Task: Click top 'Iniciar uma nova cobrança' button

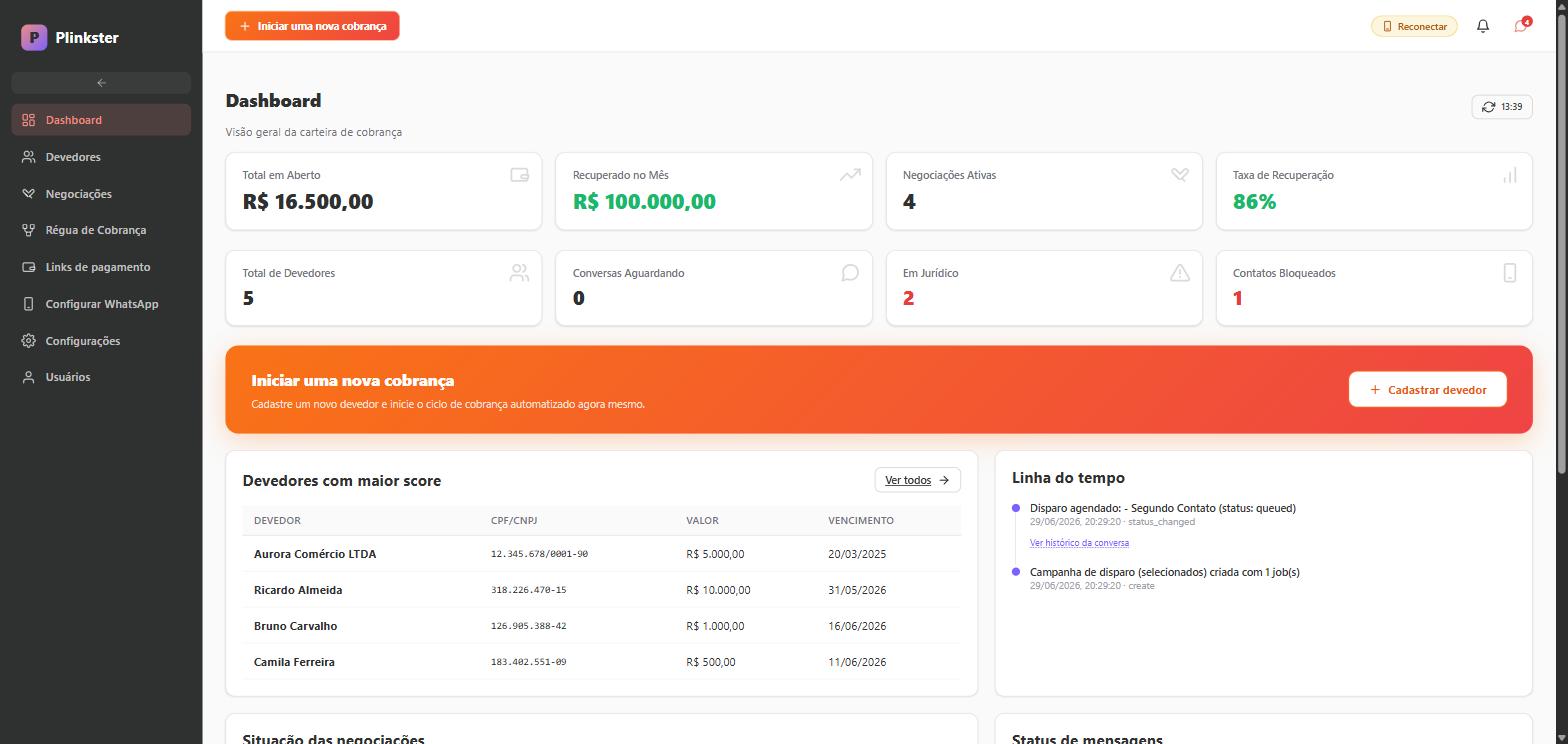Action: click(312, 26)
